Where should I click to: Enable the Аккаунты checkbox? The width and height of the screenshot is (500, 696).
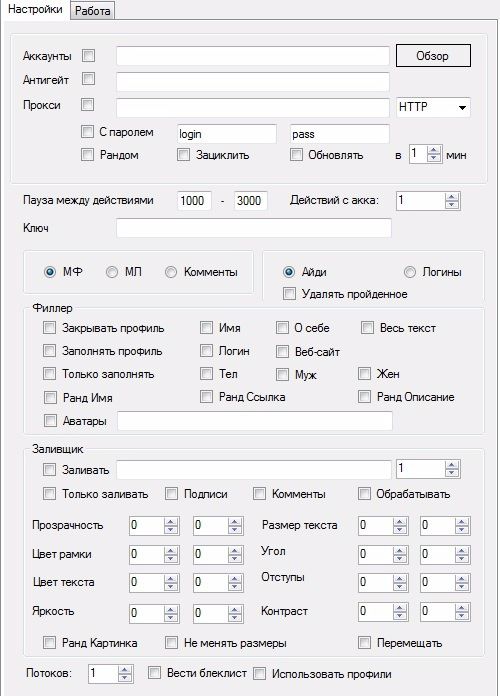pos(88,55)
